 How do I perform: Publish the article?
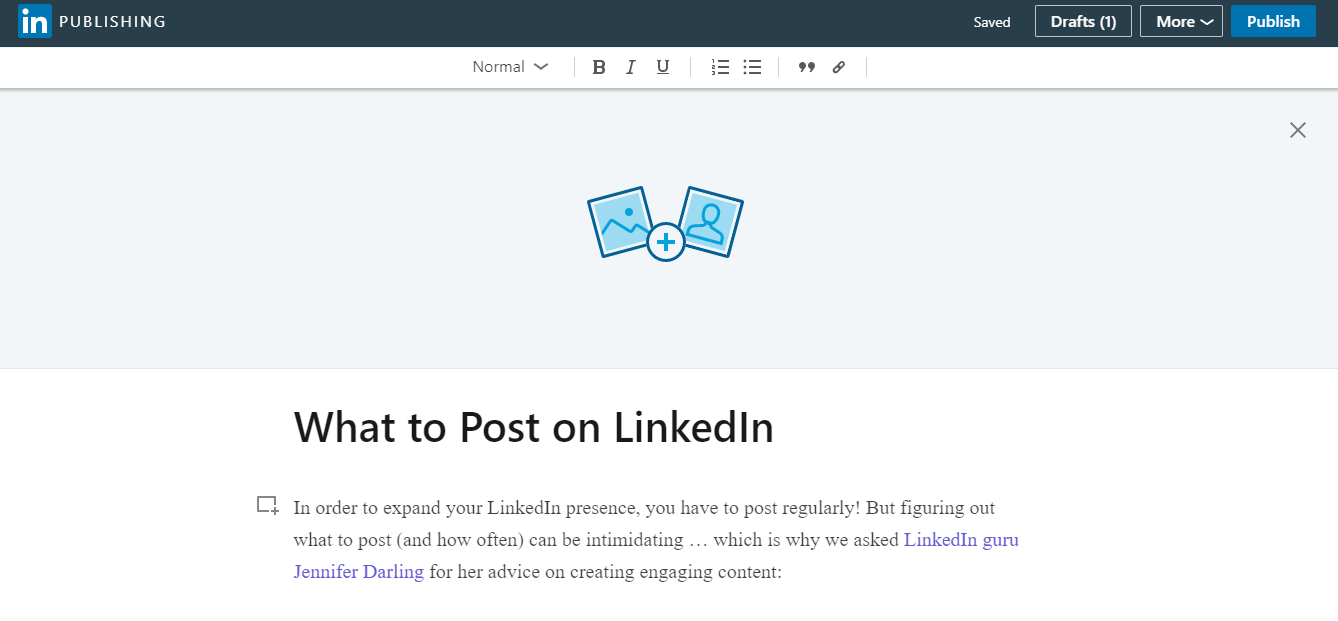click(1273, 21)
